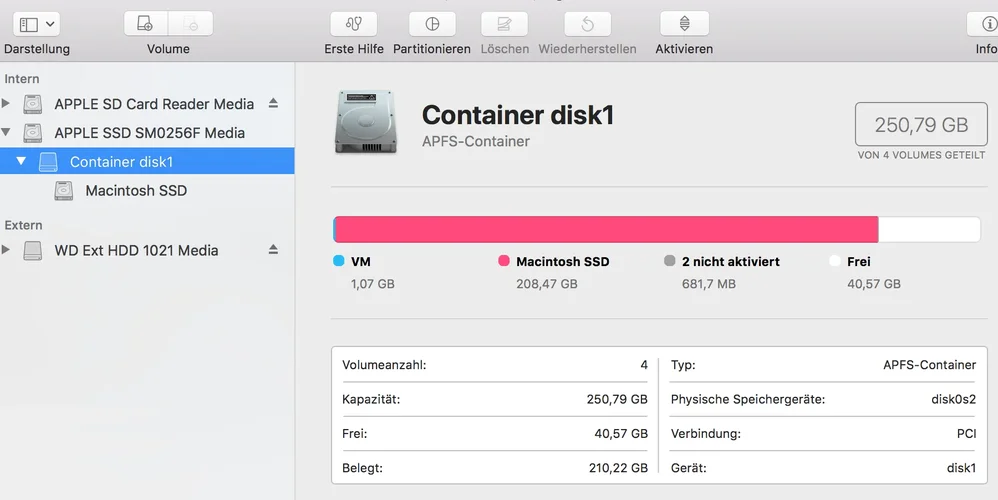Eject the APPLE SD Card Reader Media
This screenshot has height=500, width=998.
pyautogui.click(x=274, y=104)
